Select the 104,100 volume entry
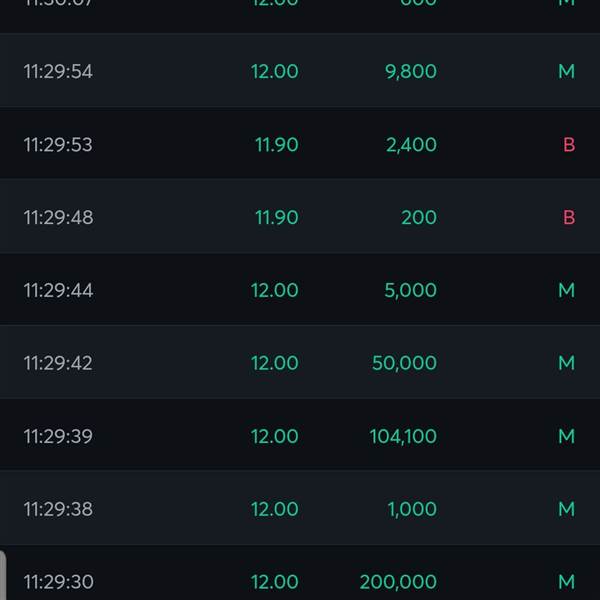 pos(403,436)
